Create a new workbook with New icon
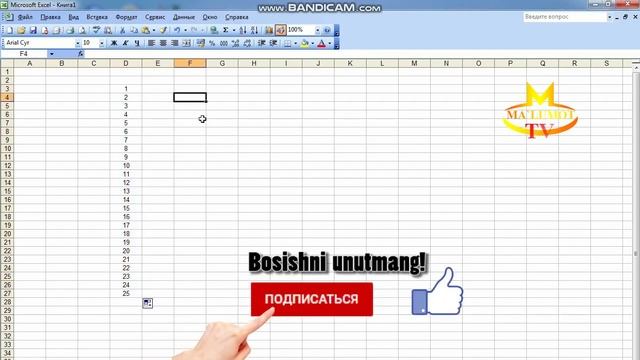Viewport: 640px width, 360px height. [x=9, y=30]
